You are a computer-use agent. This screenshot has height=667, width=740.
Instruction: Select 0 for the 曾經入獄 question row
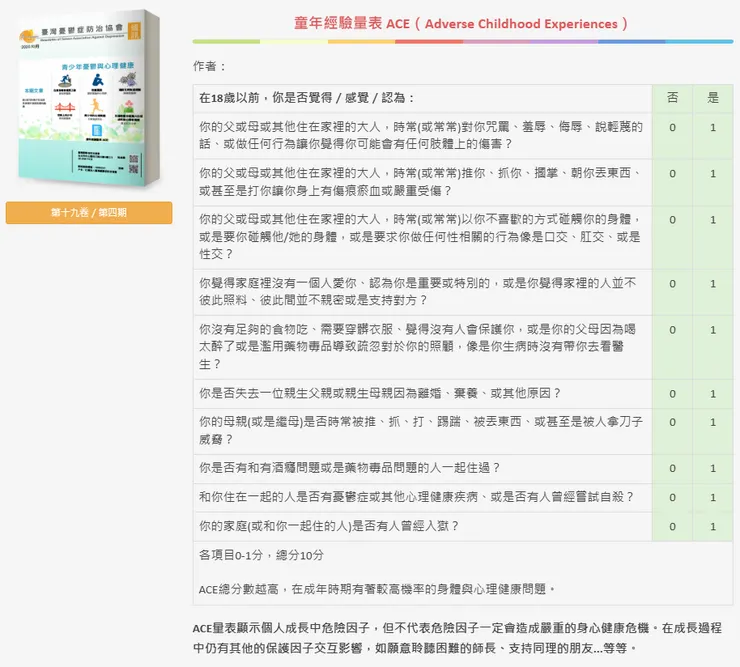coord(673,526)
